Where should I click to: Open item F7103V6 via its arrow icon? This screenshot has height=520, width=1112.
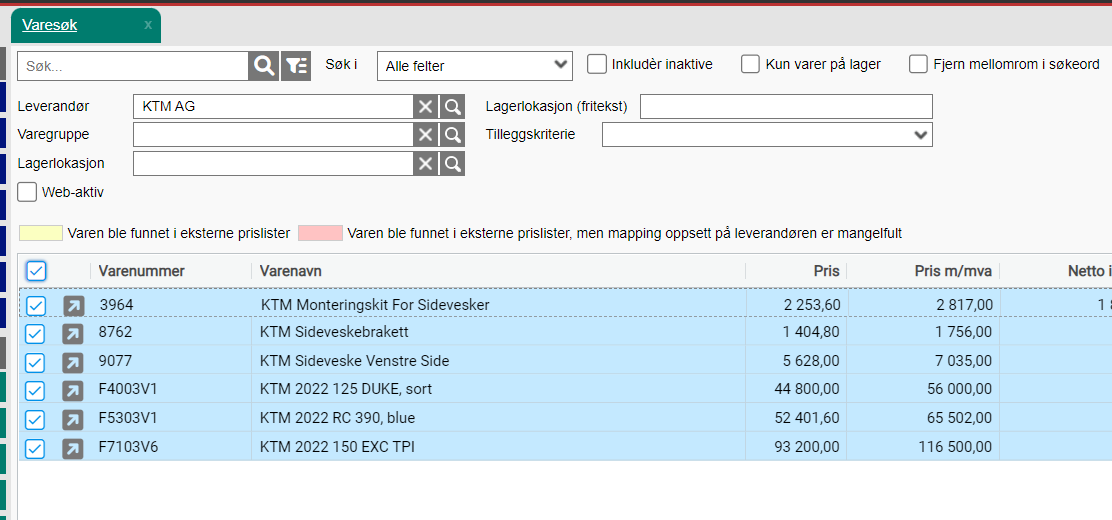(x=73, y=448)
